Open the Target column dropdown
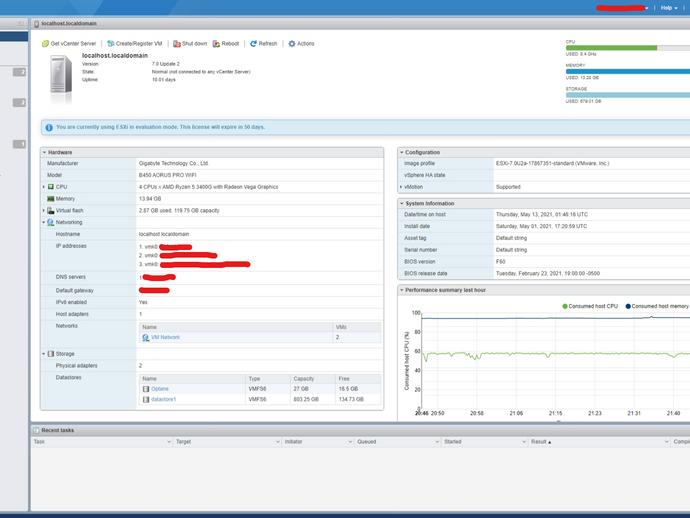 [x=278, y=442]
